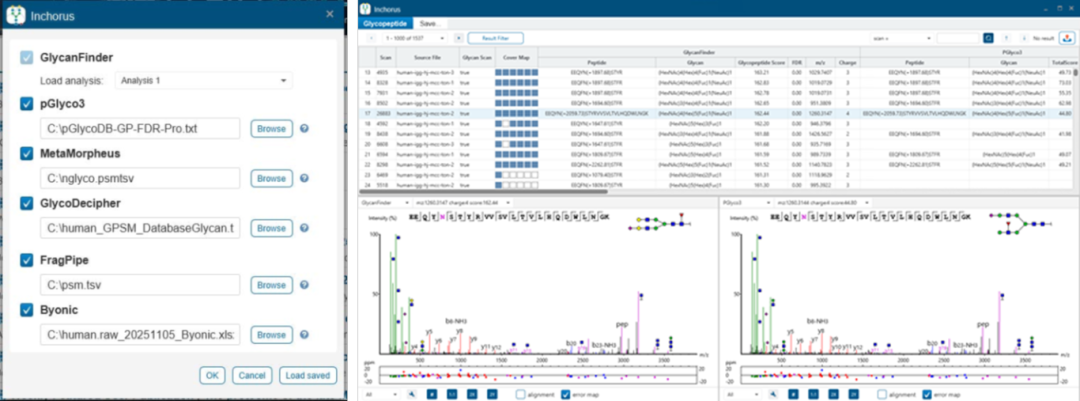1080x401 pixels.
Task: Jump to next search match arrow
Action: tap(1024, 39)
